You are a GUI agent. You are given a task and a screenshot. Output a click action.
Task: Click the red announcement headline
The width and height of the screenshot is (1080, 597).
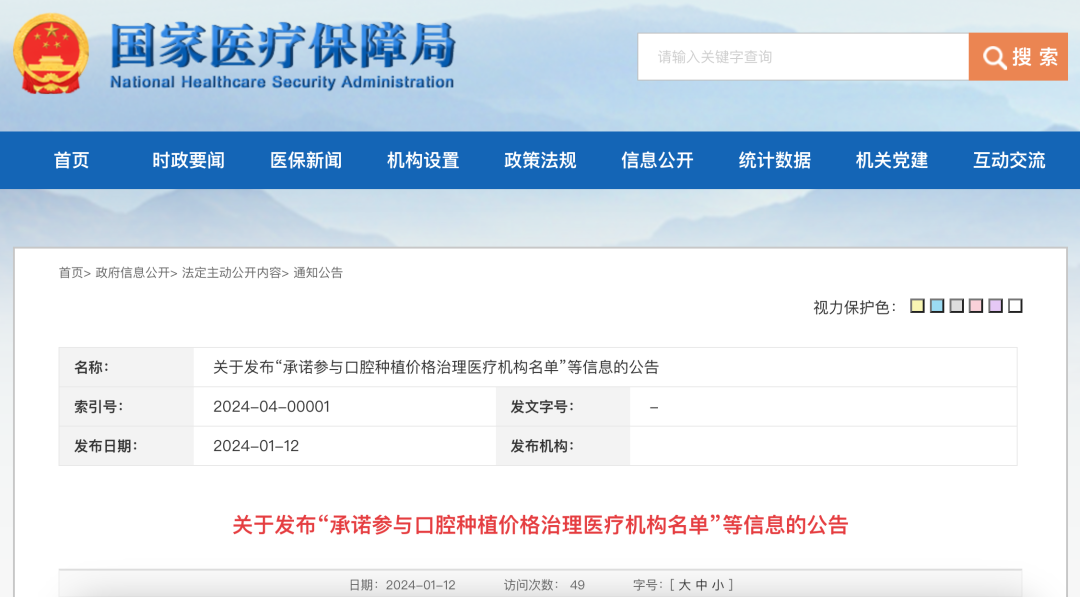click(x=540, y=525)
